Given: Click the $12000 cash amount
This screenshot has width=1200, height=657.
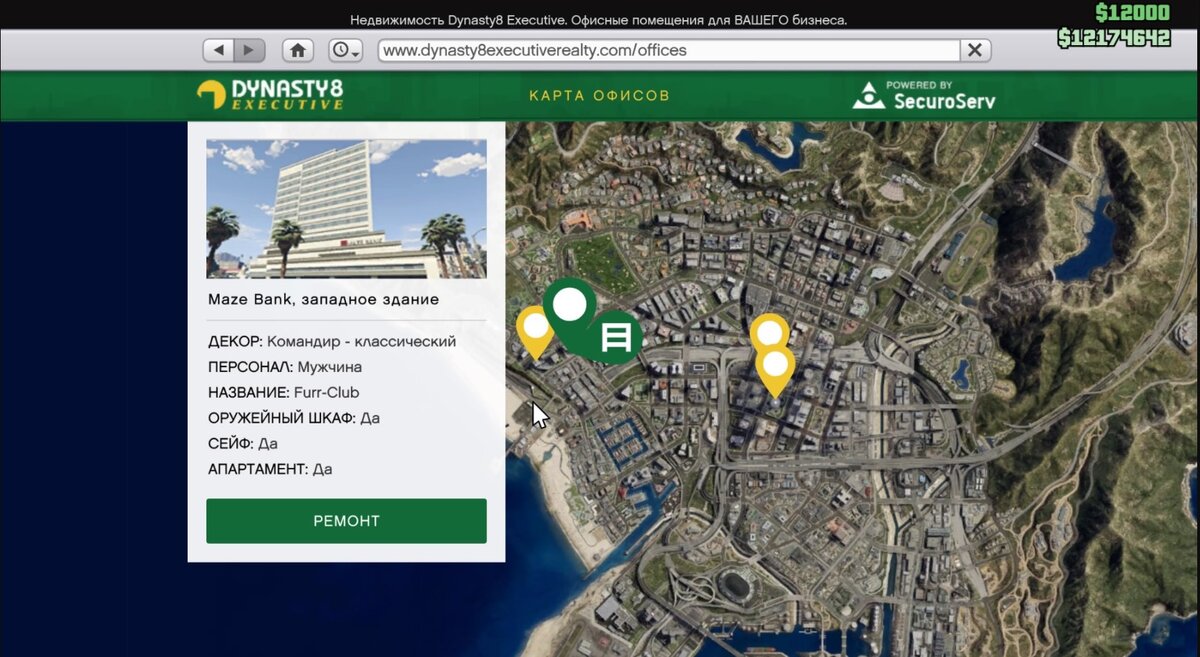Looking at the screenshot, I should tap(1132, 13).
